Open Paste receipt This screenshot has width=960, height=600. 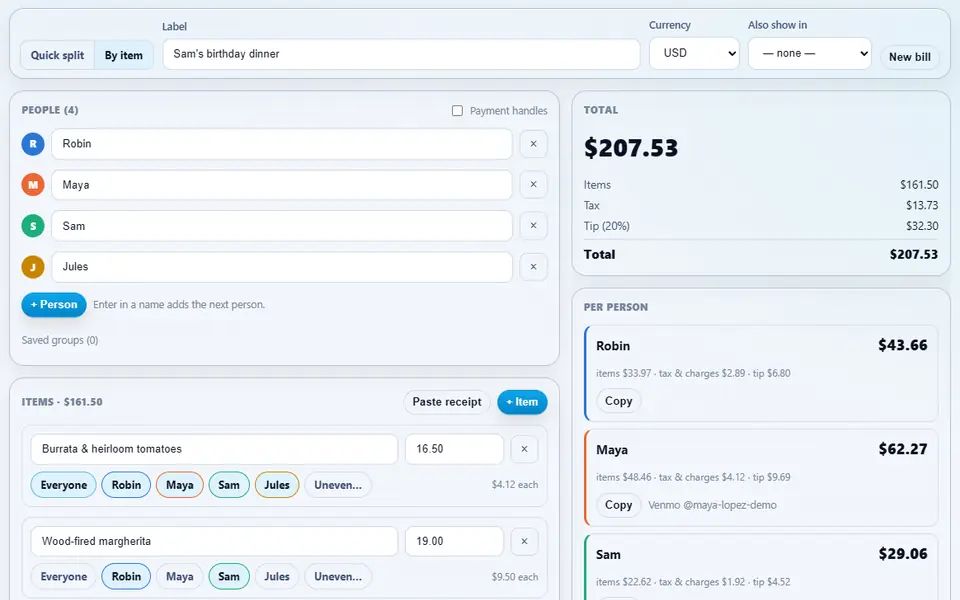point(447,402)
